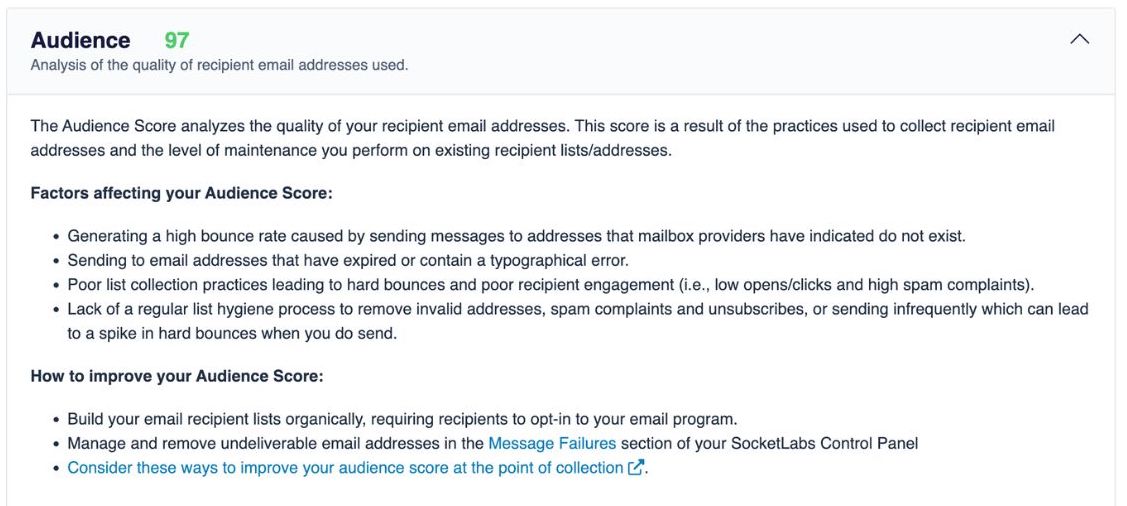Click the Audience header bar background
This screenshot has width=1127, height=506.
(561, 51)
